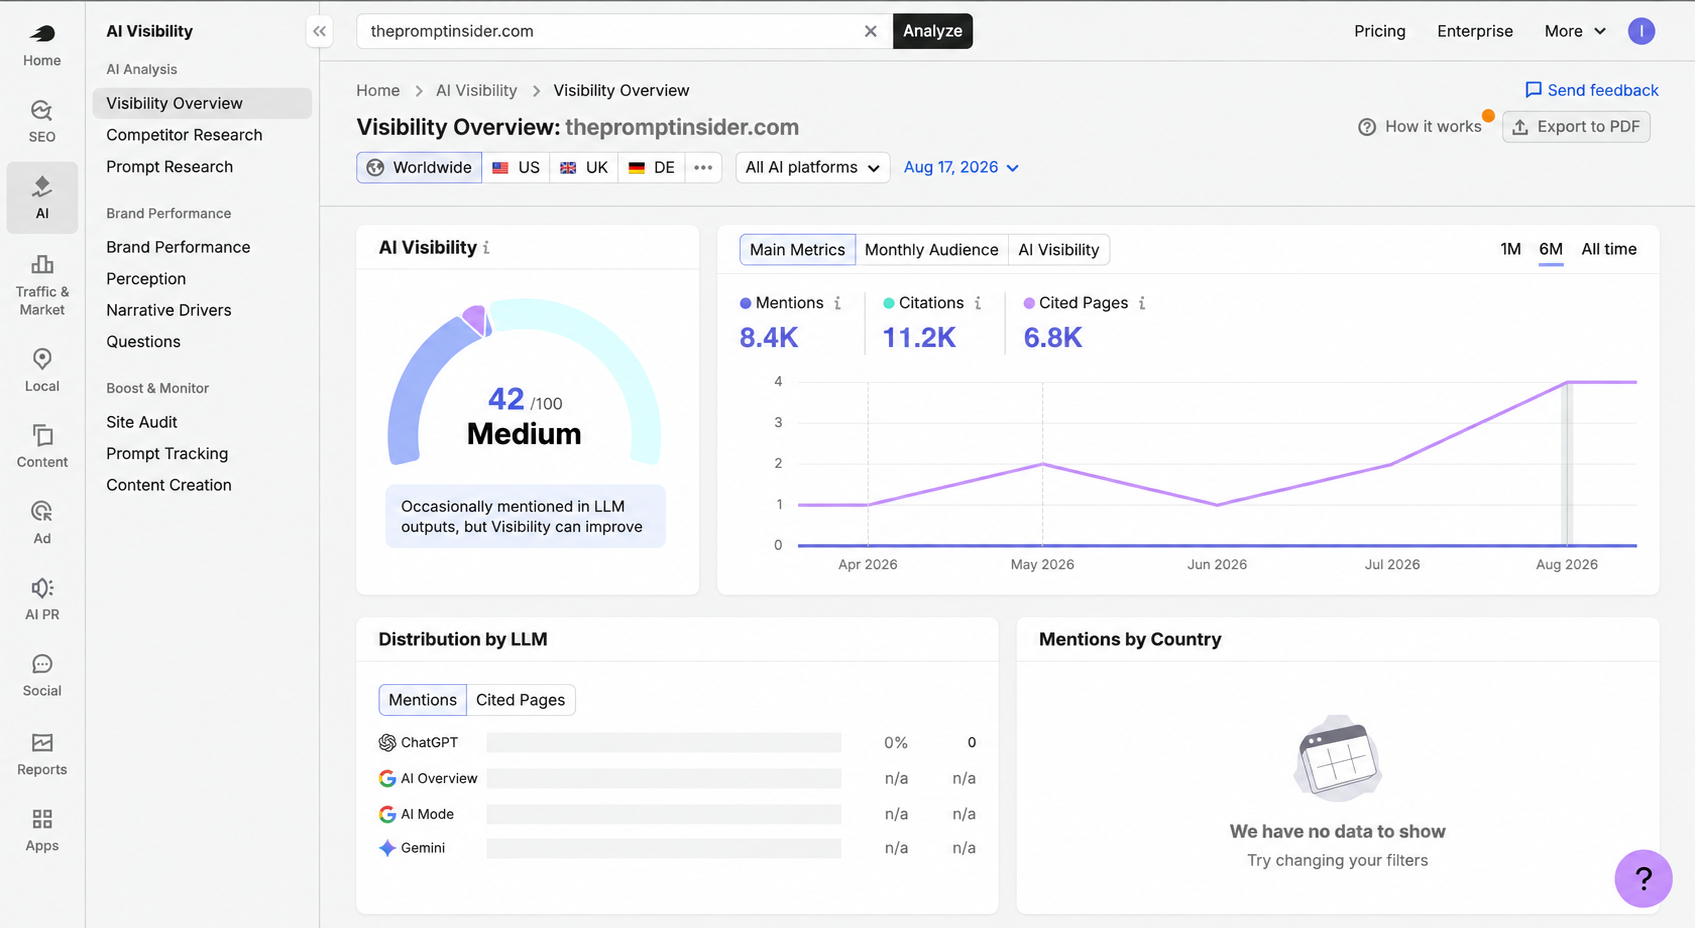Click the AI Overview Google icon
1695x928 pixels.
click(387, 778)
